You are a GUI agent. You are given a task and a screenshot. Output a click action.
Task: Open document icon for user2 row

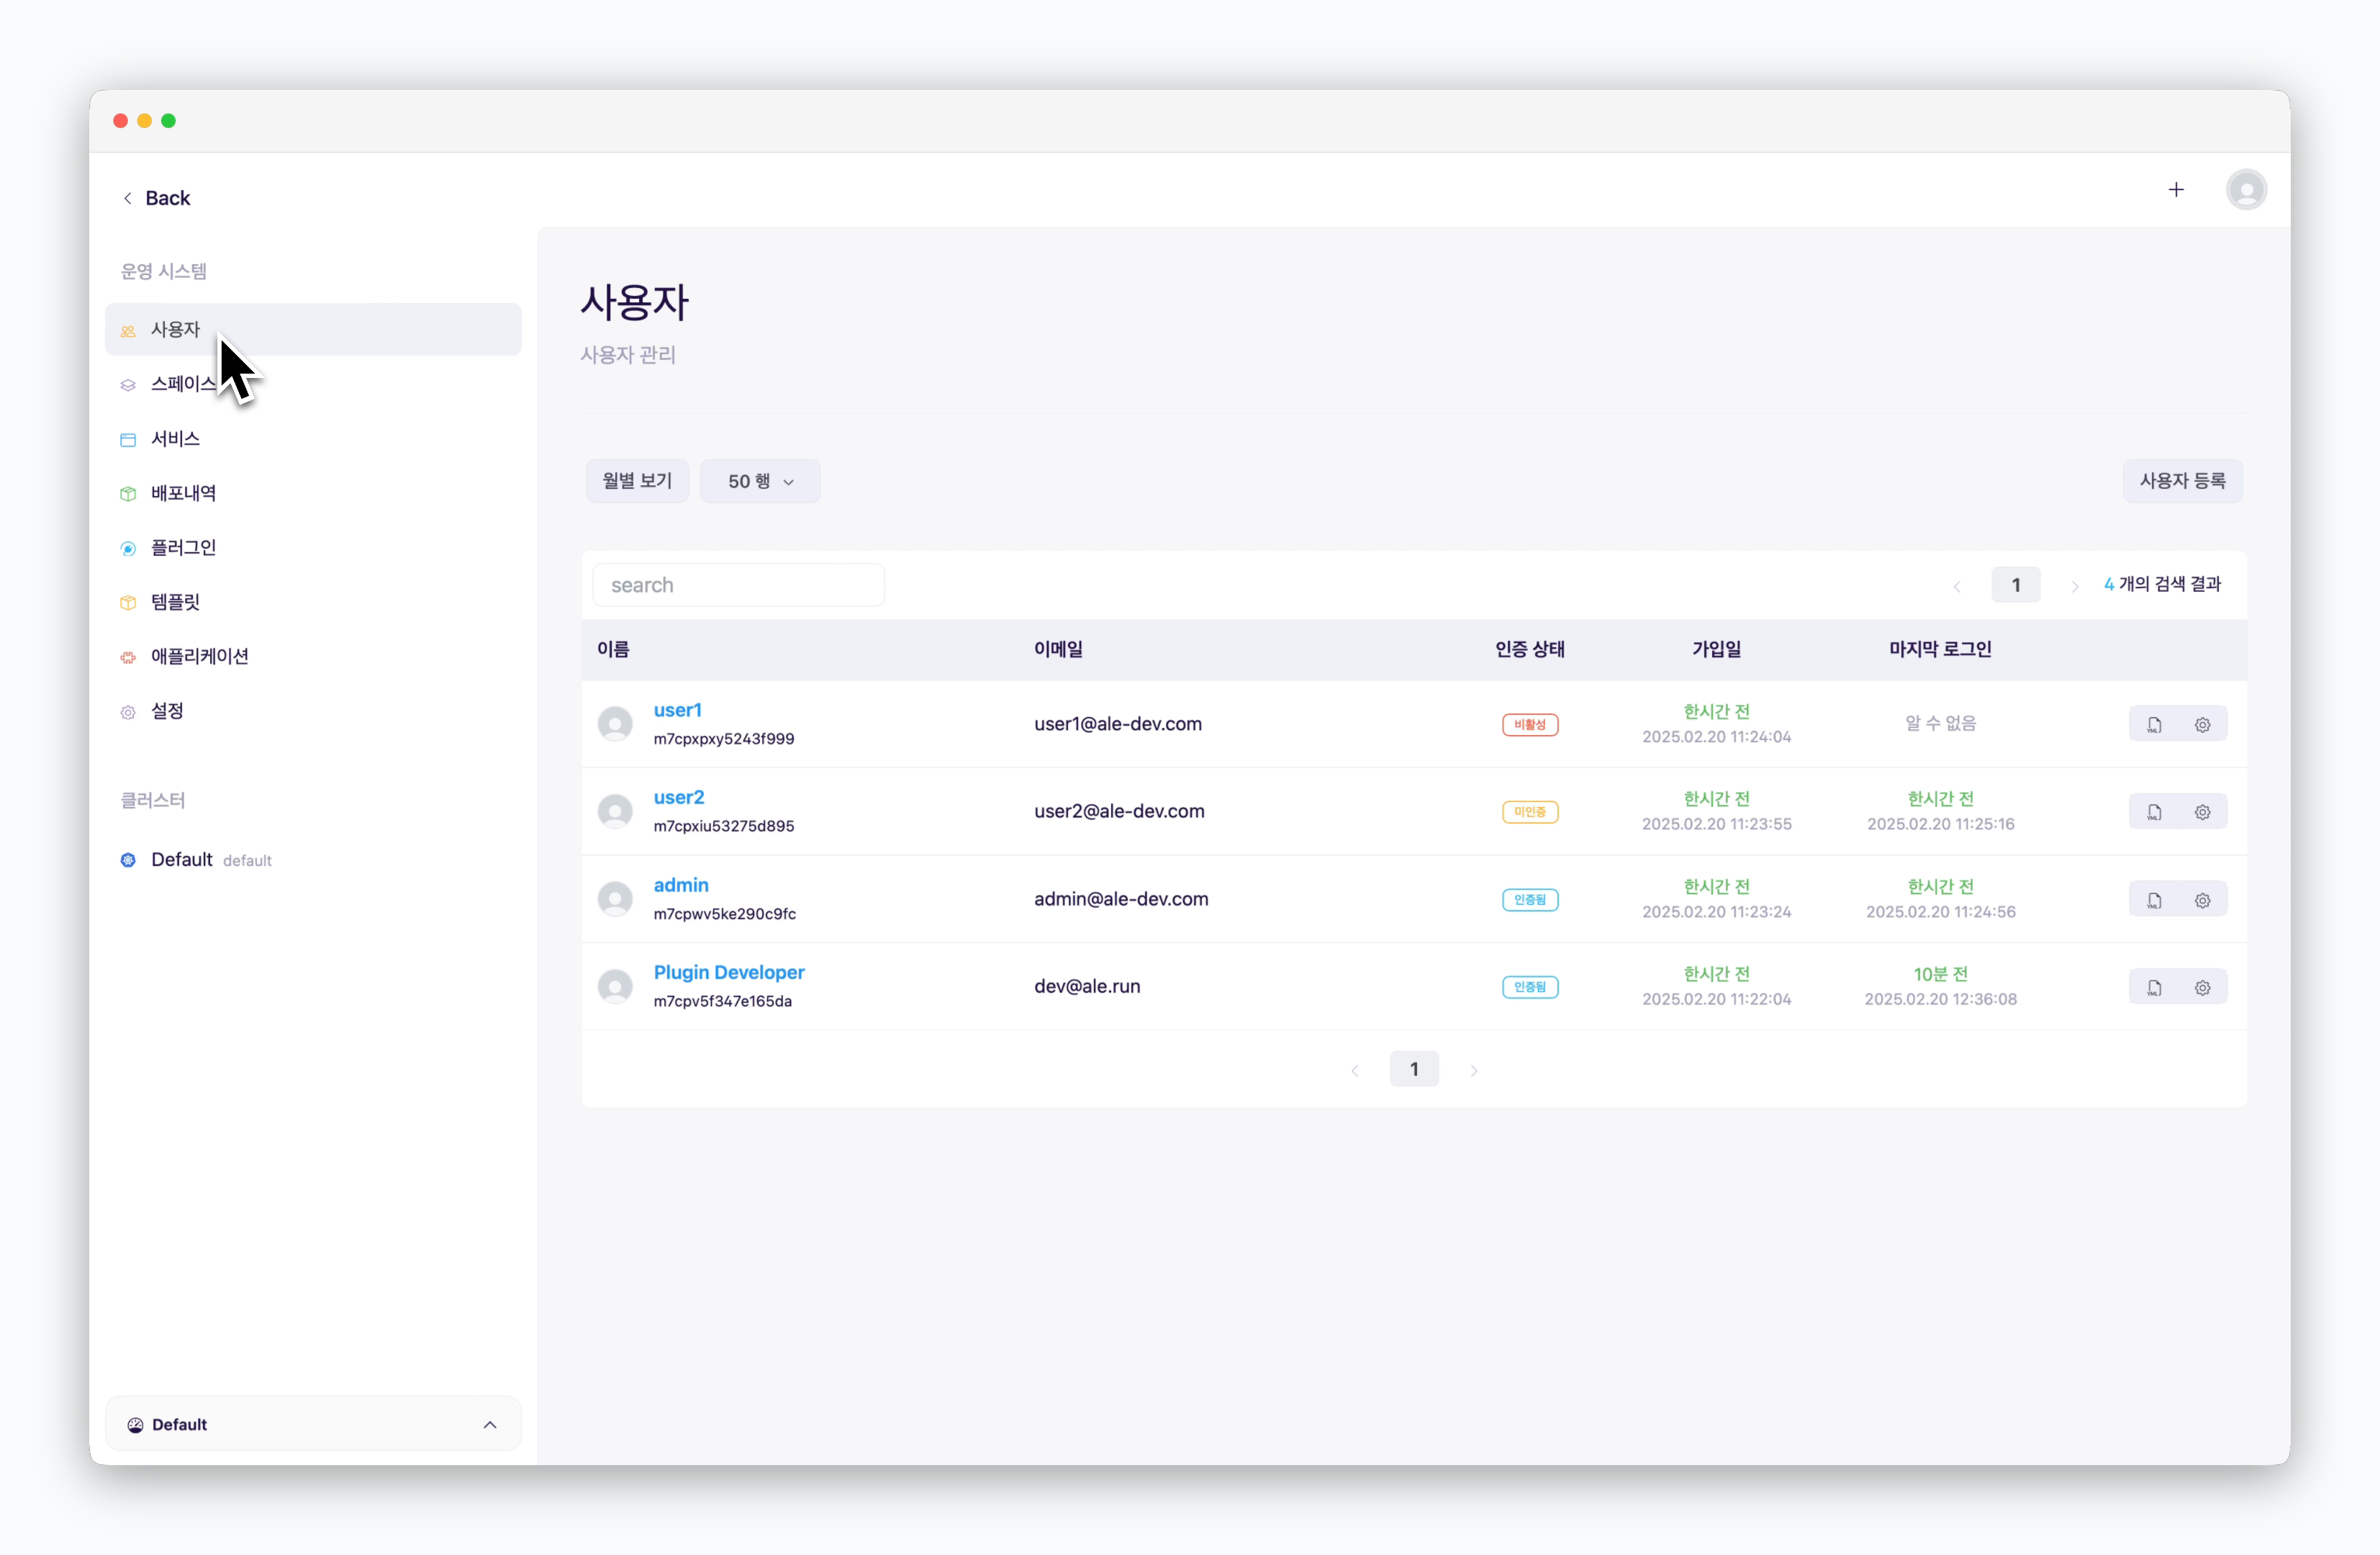[2154, 812]
